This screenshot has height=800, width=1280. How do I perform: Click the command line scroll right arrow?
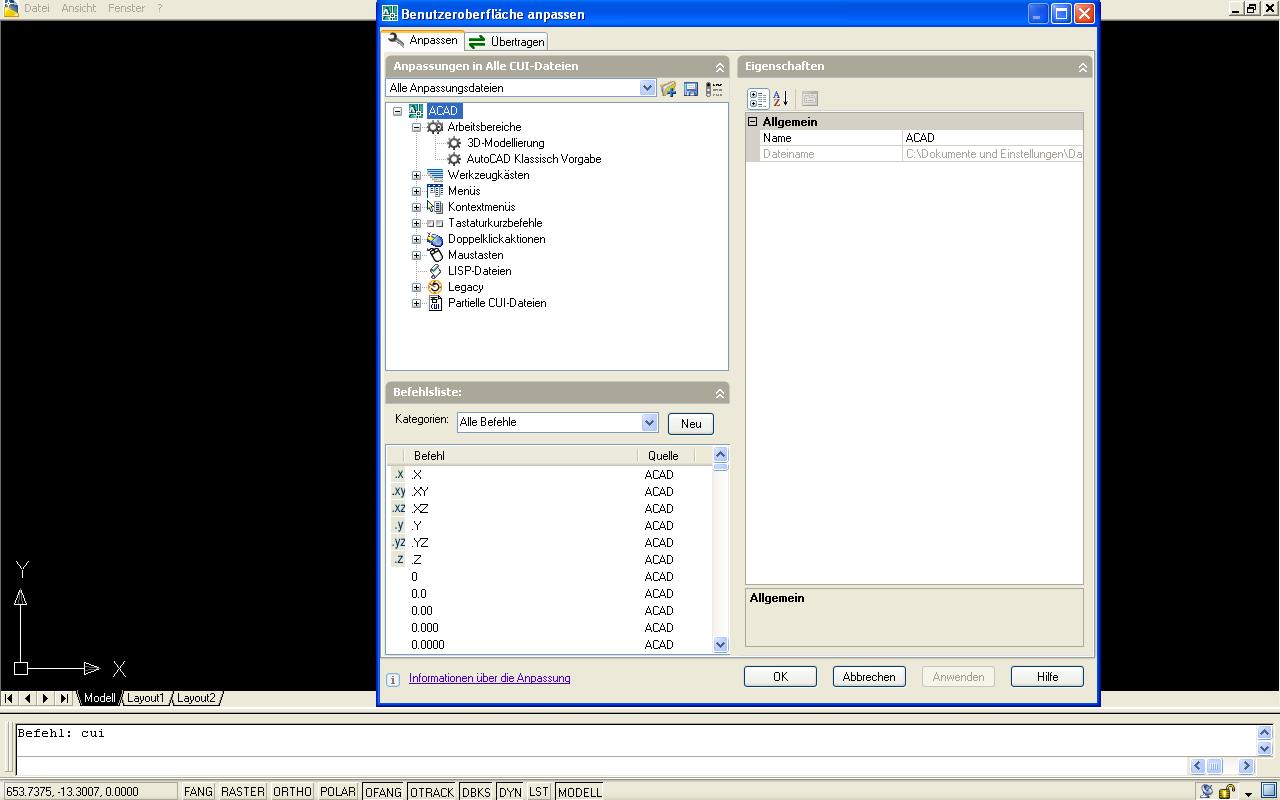point(1246,766)
